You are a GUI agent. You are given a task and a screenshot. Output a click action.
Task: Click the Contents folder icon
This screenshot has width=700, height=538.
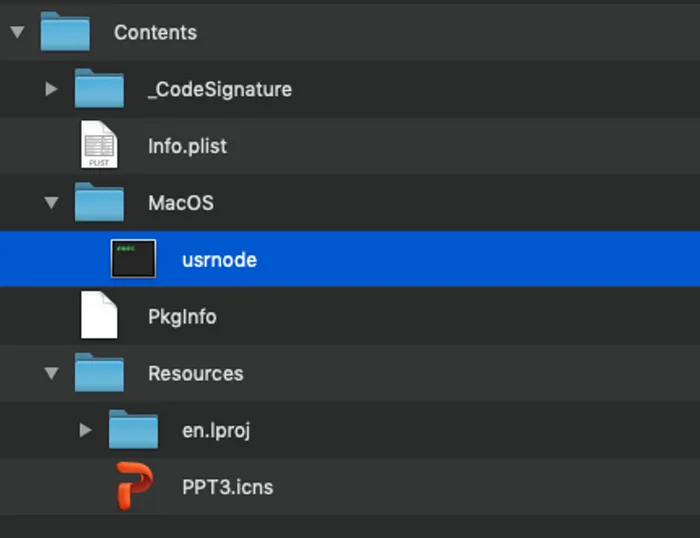click(x=65, y=32)
